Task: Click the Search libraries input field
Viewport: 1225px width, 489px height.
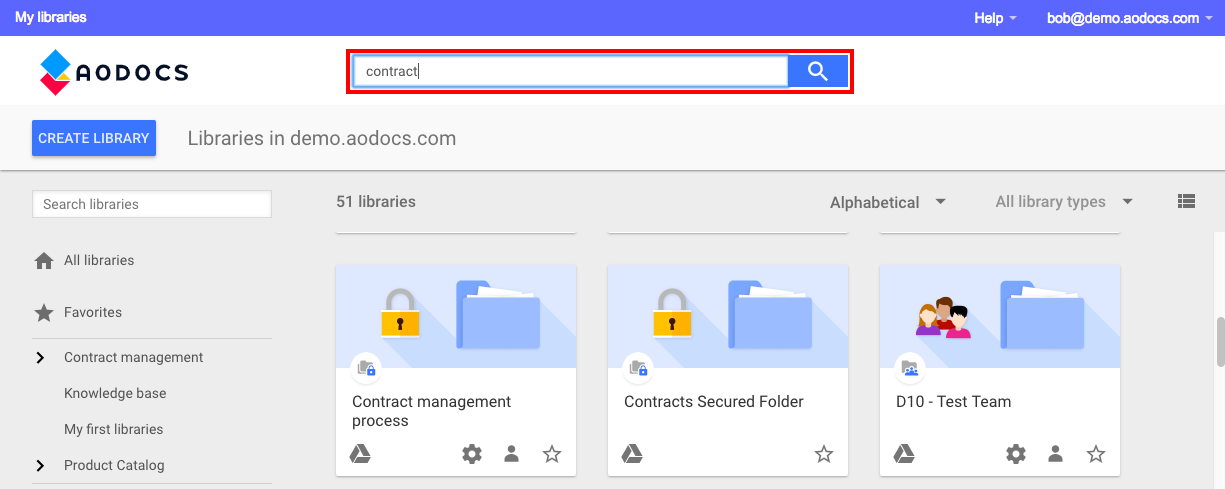Action: pos(152,204)
